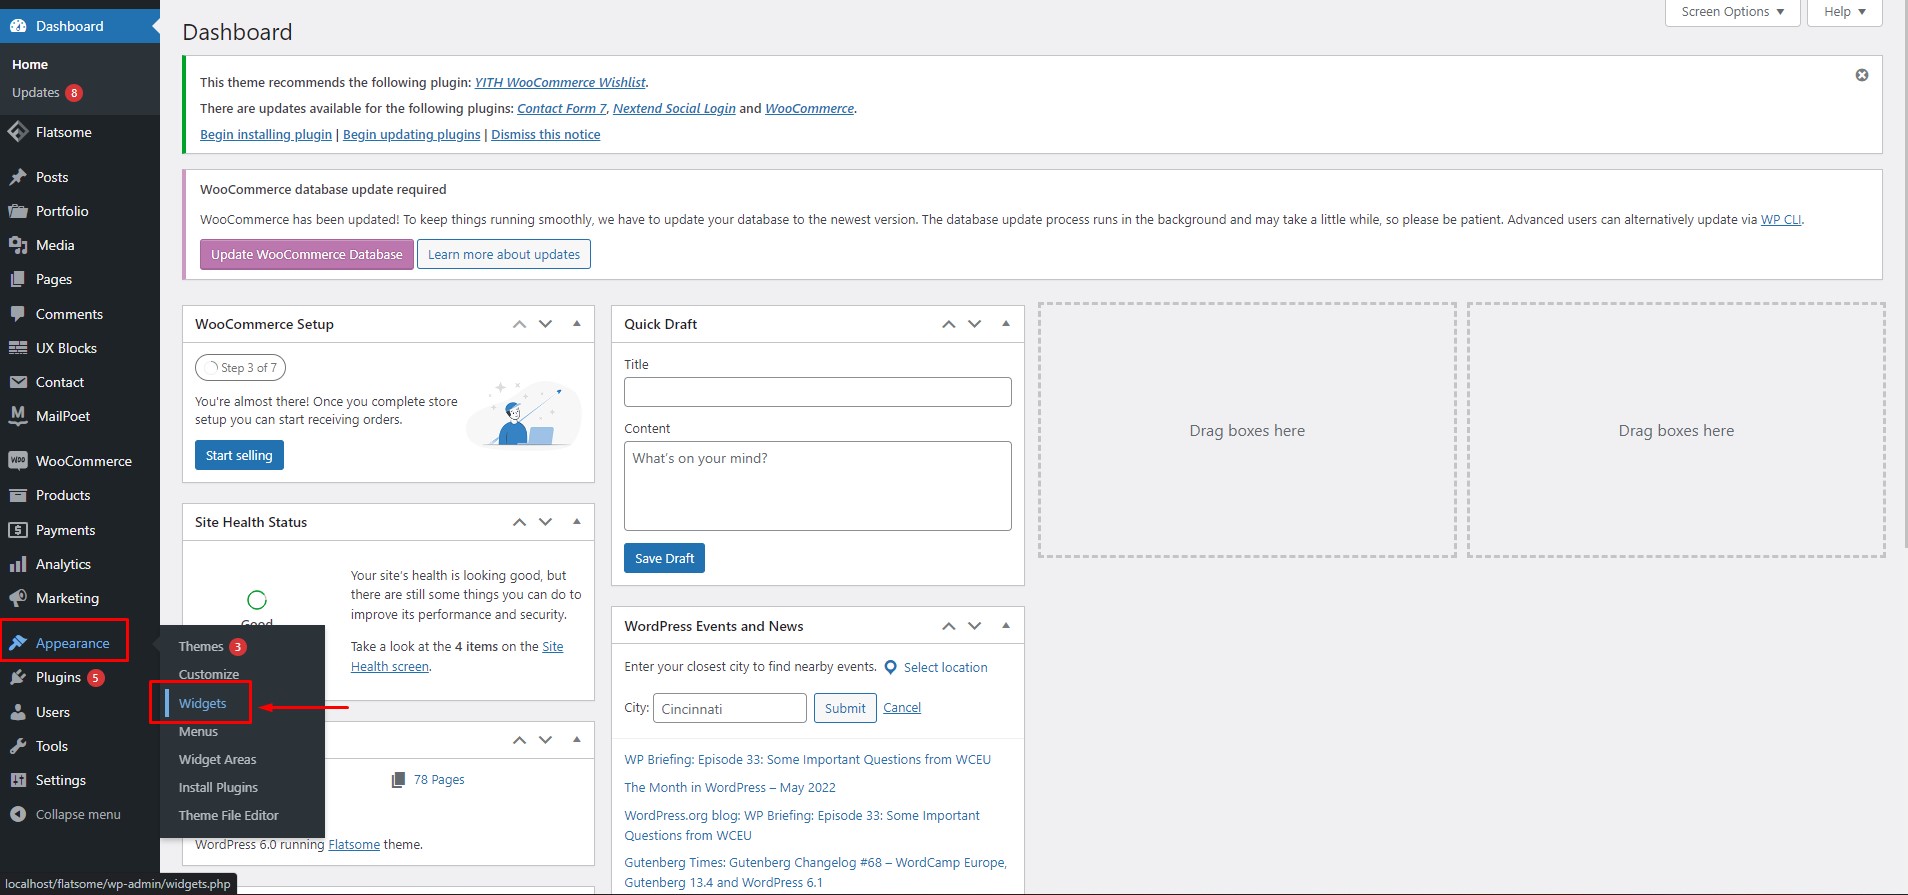Click the Products box icon
Screen dimensions: 1908x895
coord(18,495)
